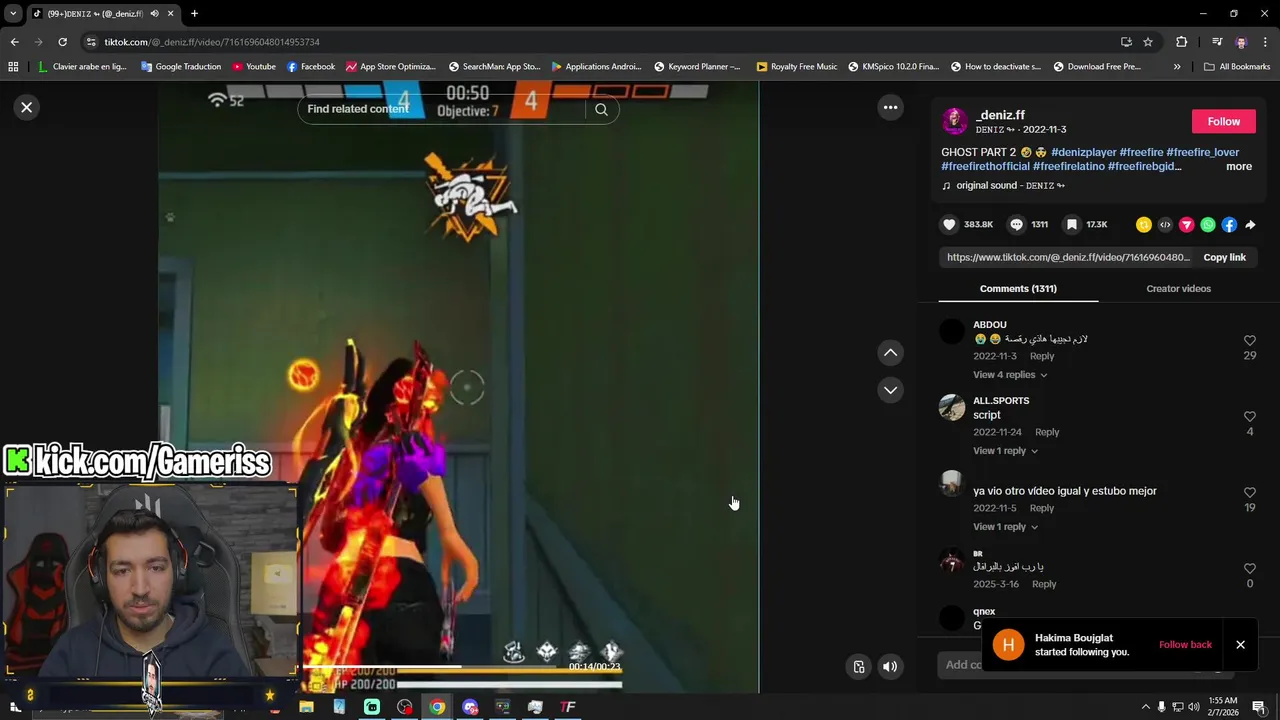Like the ALL.SPORTS 'script' comment
The width and height of the screenshot is (1280, 720).
(x=1249, y=417)
